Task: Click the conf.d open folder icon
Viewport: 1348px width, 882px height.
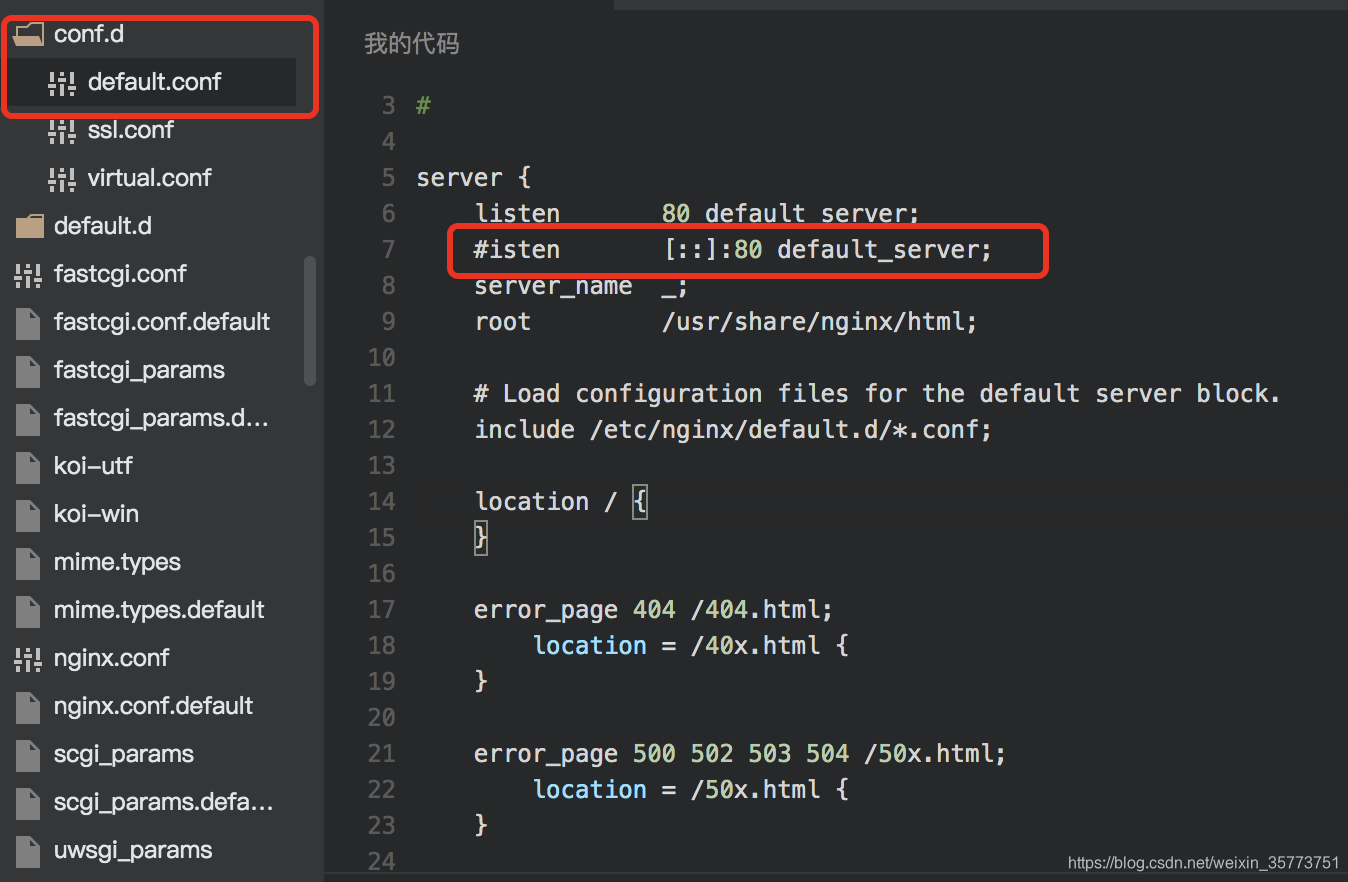Action: (x=30, y=34)
